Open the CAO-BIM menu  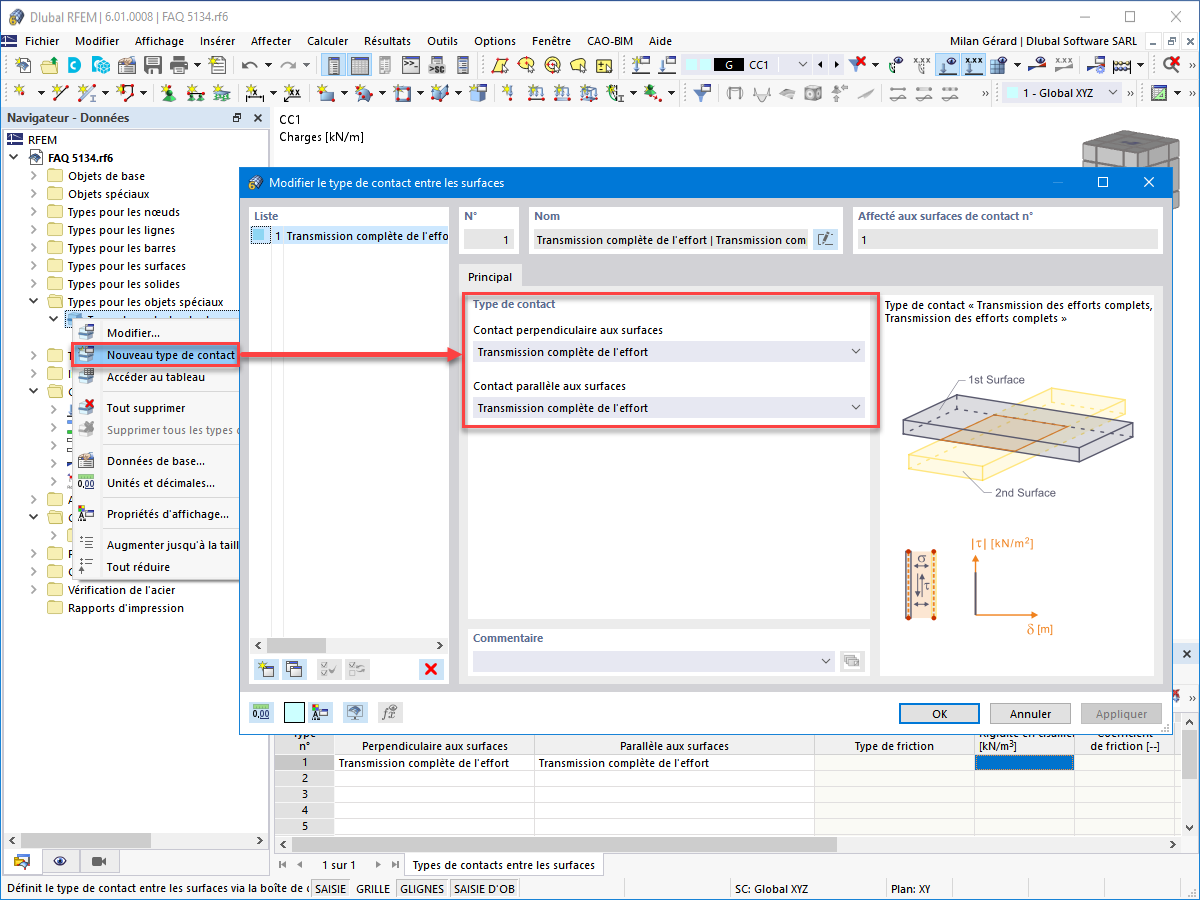tap(609, 41)
